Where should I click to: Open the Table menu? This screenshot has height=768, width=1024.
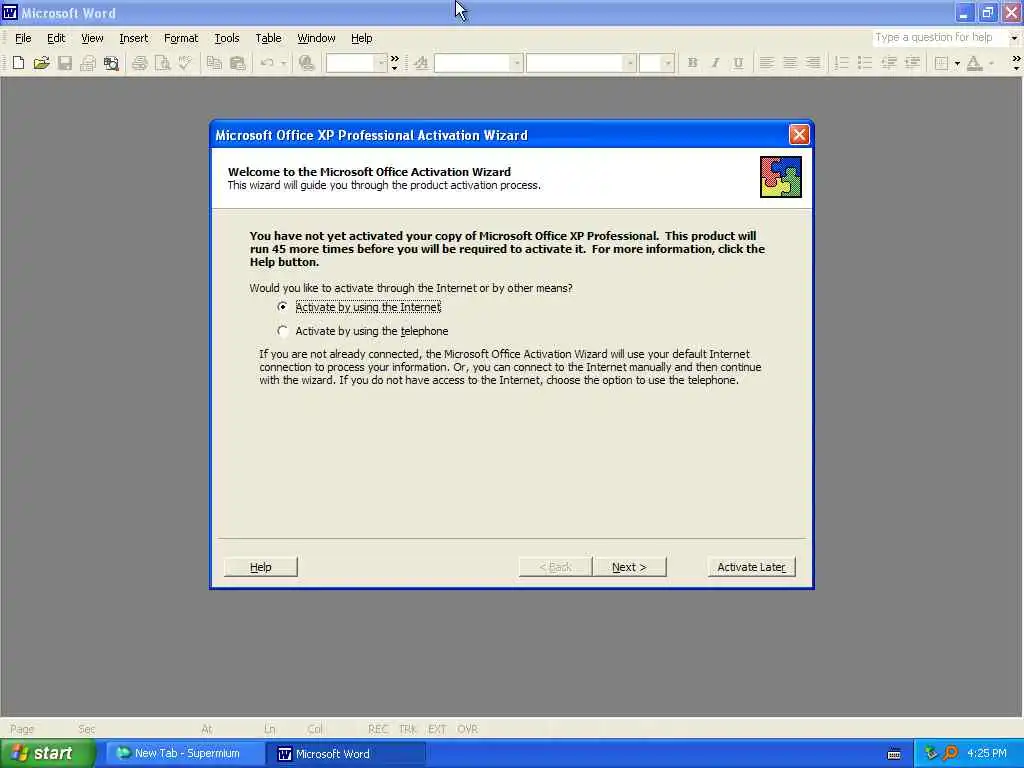(268, 38)
